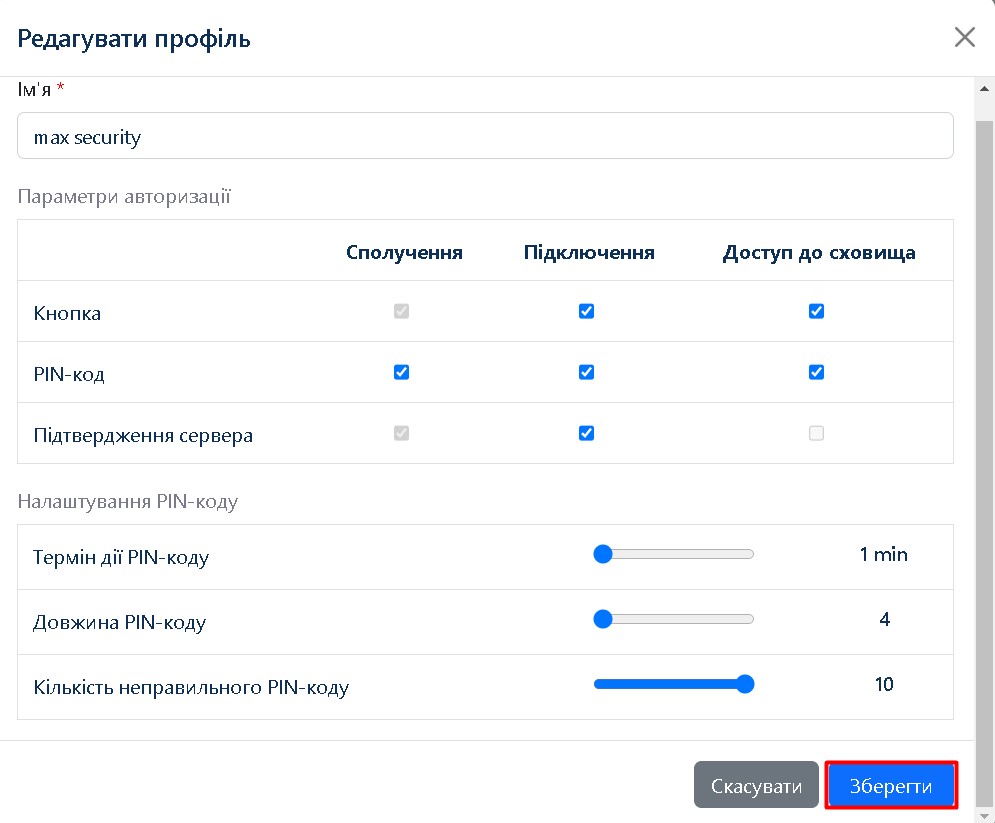Click the Сполучення column header

click(x=404, y=252)
